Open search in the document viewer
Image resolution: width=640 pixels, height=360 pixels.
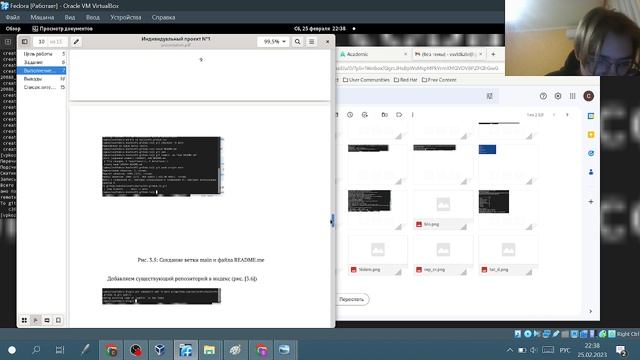pyautogui.click(x=298, y=42)
